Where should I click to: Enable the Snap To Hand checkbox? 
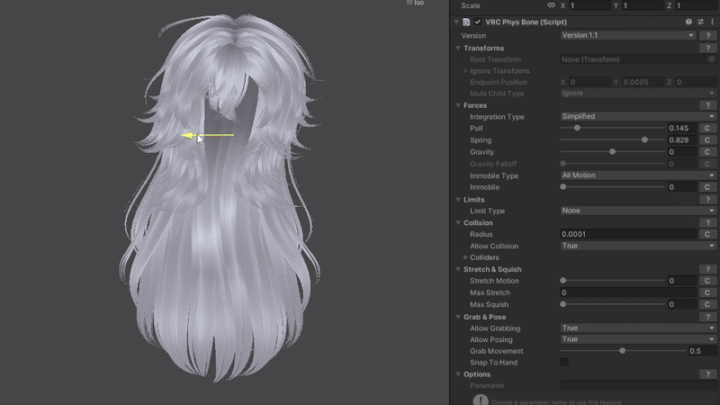tap(564, 362)
